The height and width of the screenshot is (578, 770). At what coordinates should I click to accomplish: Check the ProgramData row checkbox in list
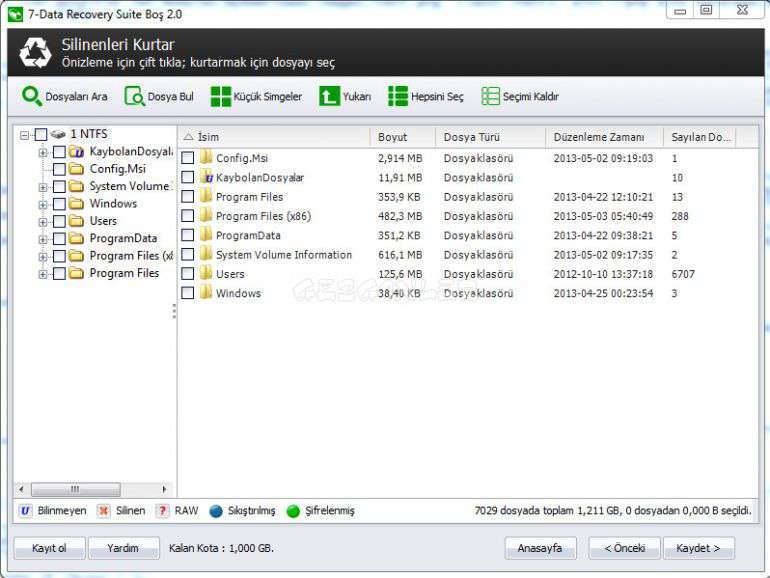188,235
